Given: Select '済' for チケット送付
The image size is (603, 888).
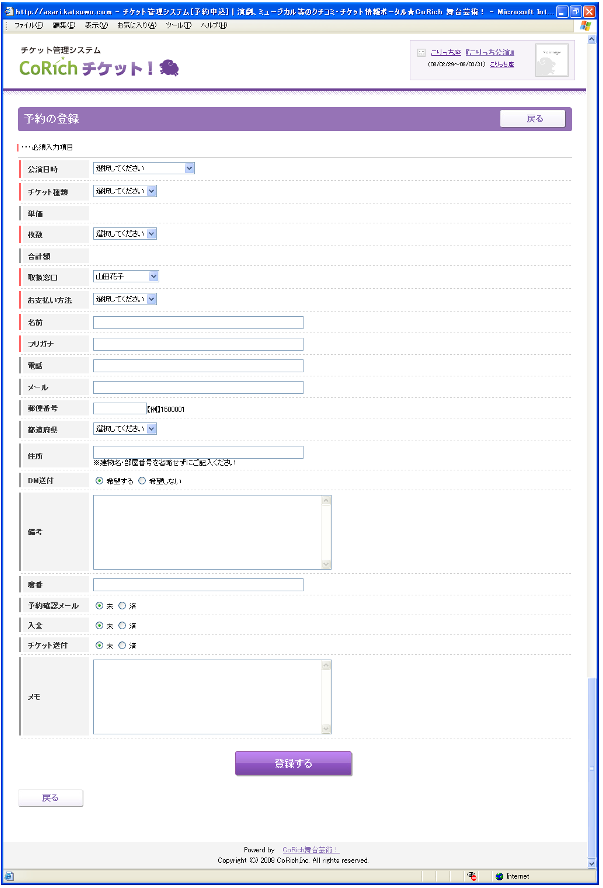Looking at the screenshot, I should 122,646.
